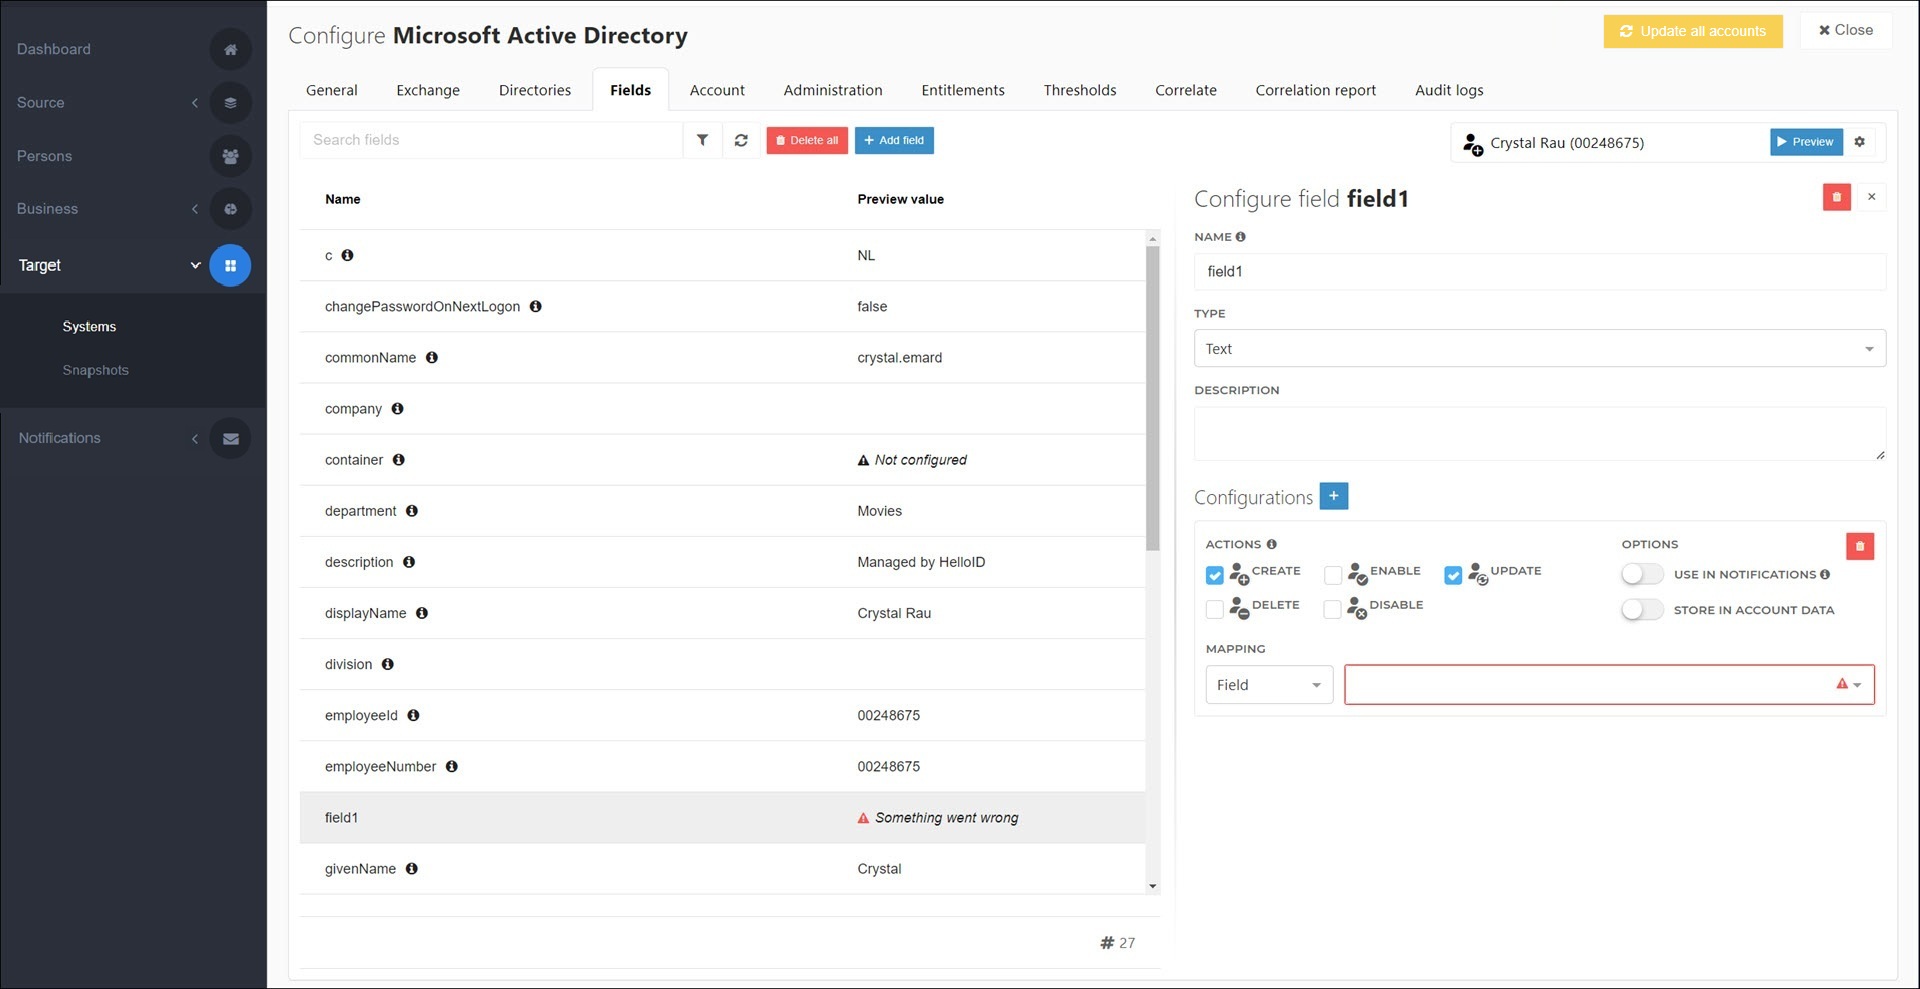Image resolution: width=1920 pixels, height=989 pixels.
Task: Go to the Entitlements tab
Action: (963, 90)
